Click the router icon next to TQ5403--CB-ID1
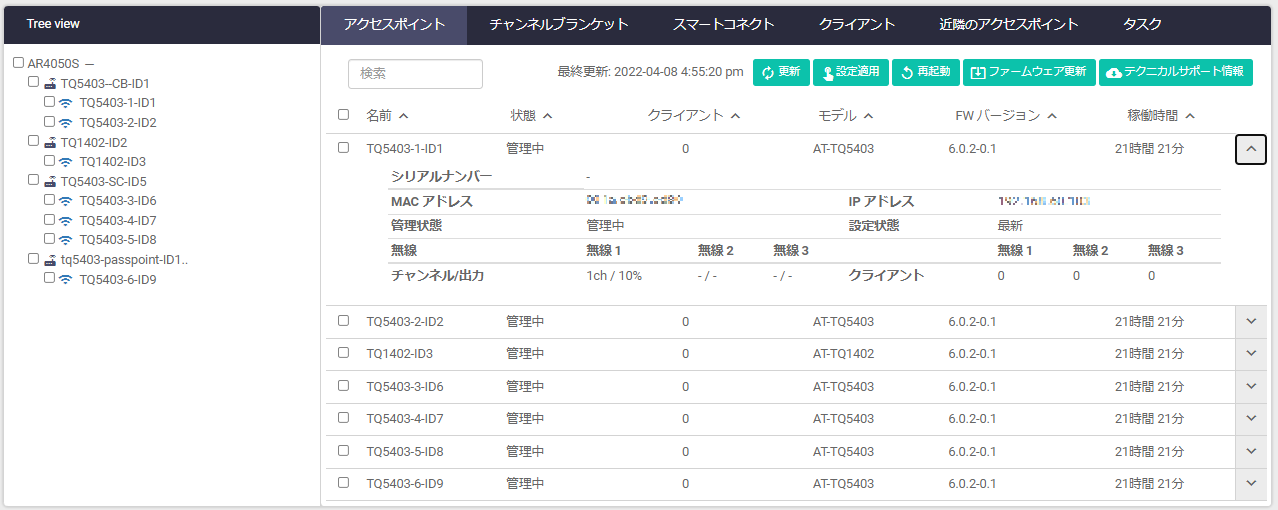Image resolution: width=1278 pixels, height=510 pixels. [49, 84]
